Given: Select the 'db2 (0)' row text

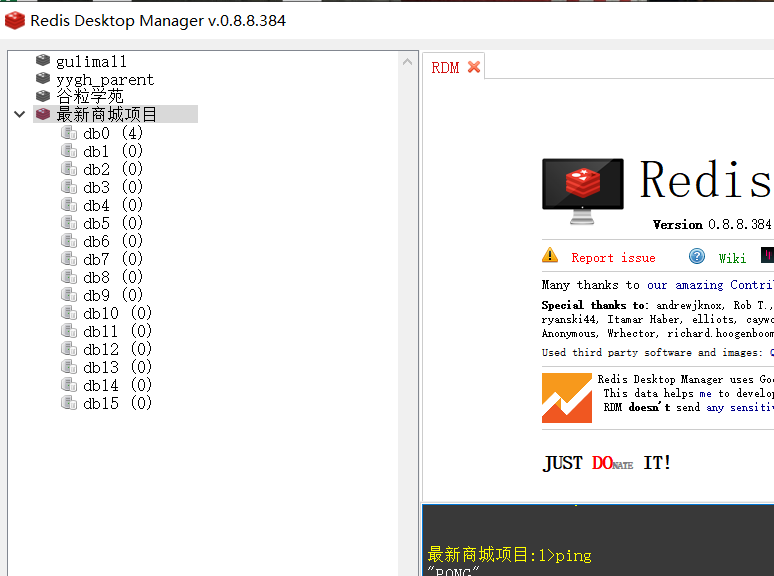Looking at the screenshot, I should coord(113,169).
